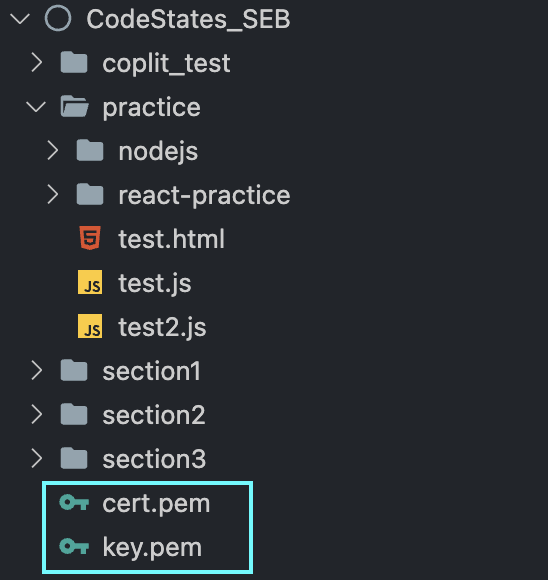The image size is (548, 580).
Task: Open the cert.pem file
Action: (156, 504)
